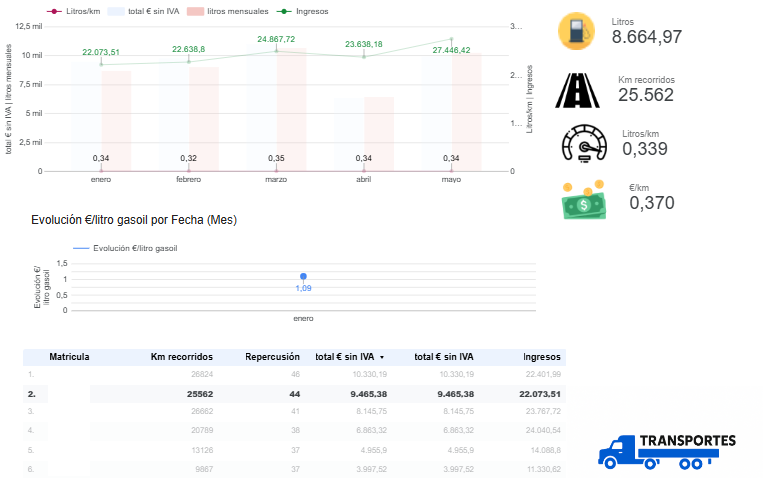The width and height of the screenshot is (773, 478).
Task: Select table row with 13126 km
Action: pyautogui.click(x=294, y=450)
